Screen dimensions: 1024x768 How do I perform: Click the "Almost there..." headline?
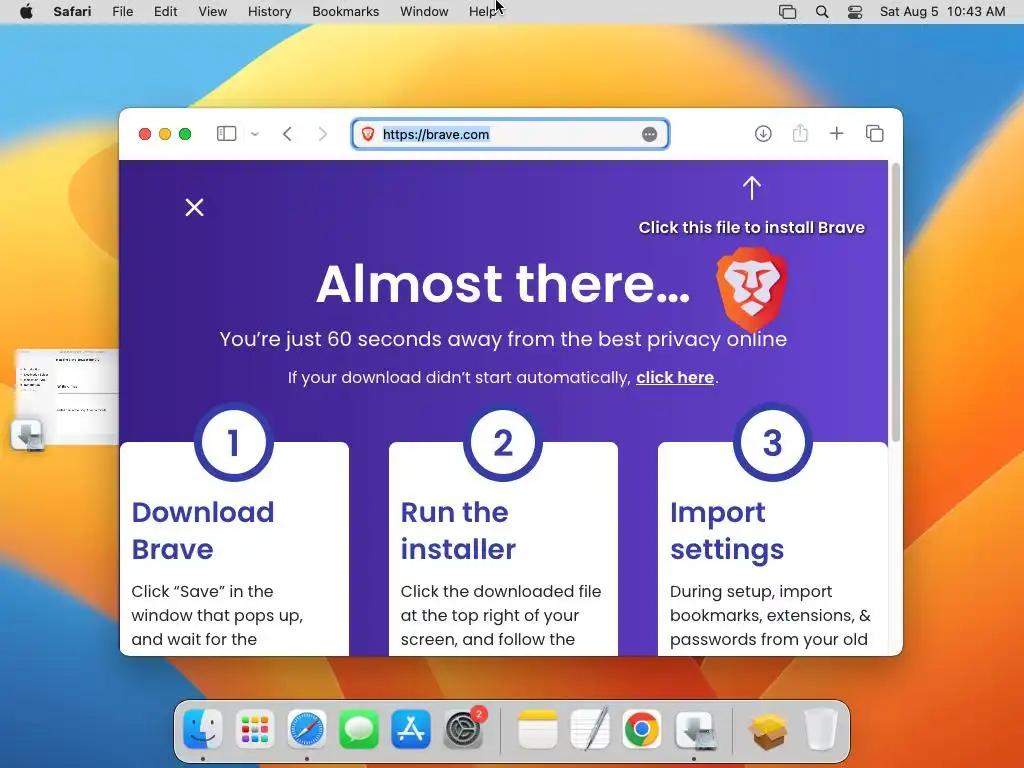[503, 284]
